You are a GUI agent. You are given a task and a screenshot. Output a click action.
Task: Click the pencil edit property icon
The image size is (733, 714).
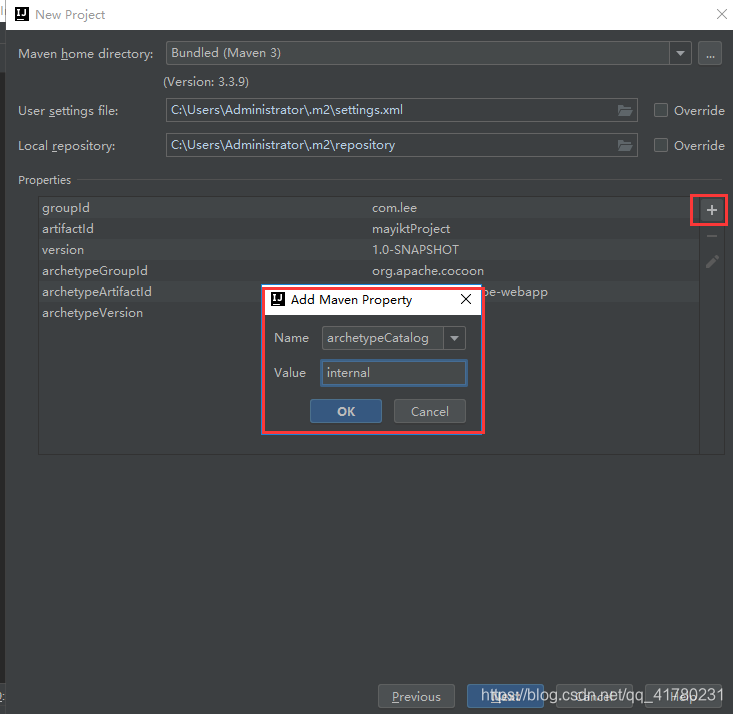[712, 262]
